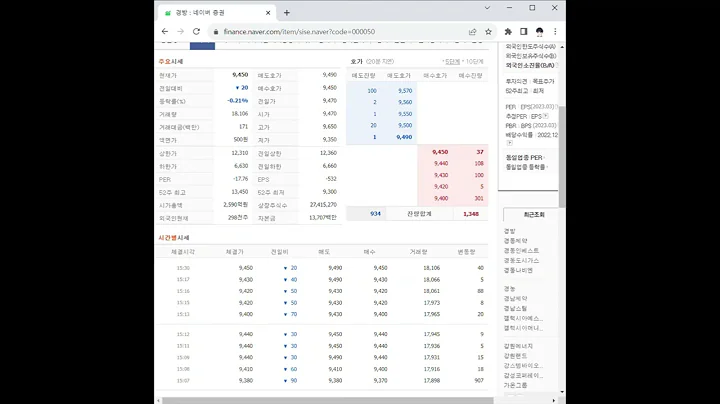Click the 동일업종 등락률 link
This screenshot has width=720, height=404.
coord(525,167)
